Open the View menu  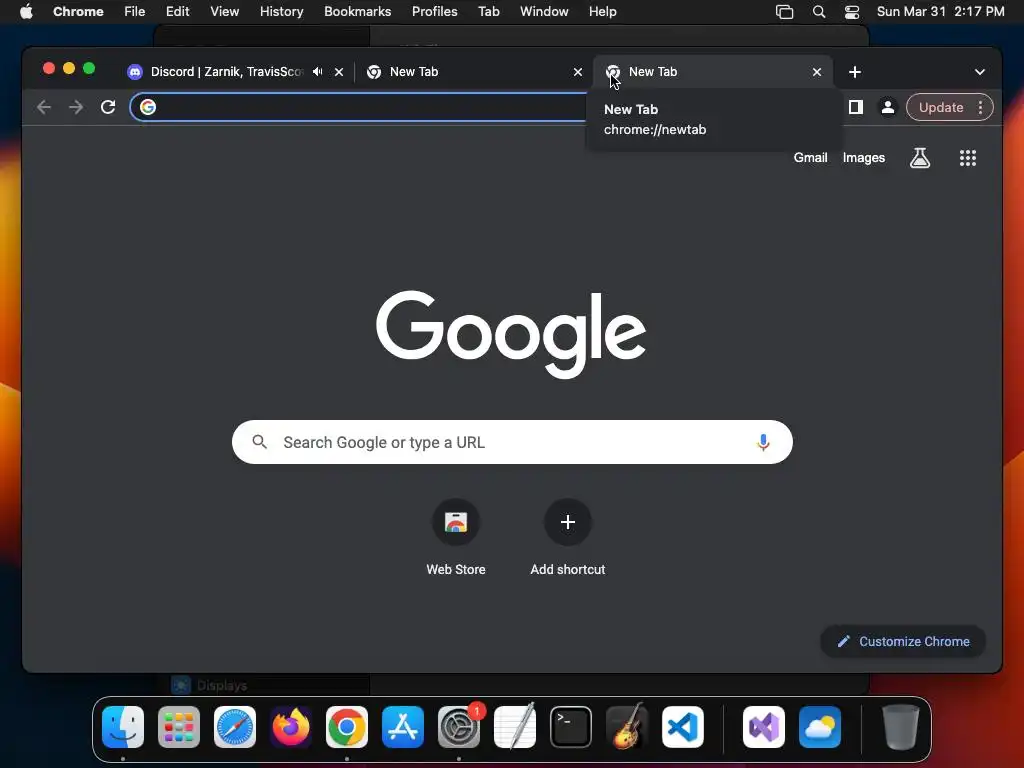click(x=224, y=12)
